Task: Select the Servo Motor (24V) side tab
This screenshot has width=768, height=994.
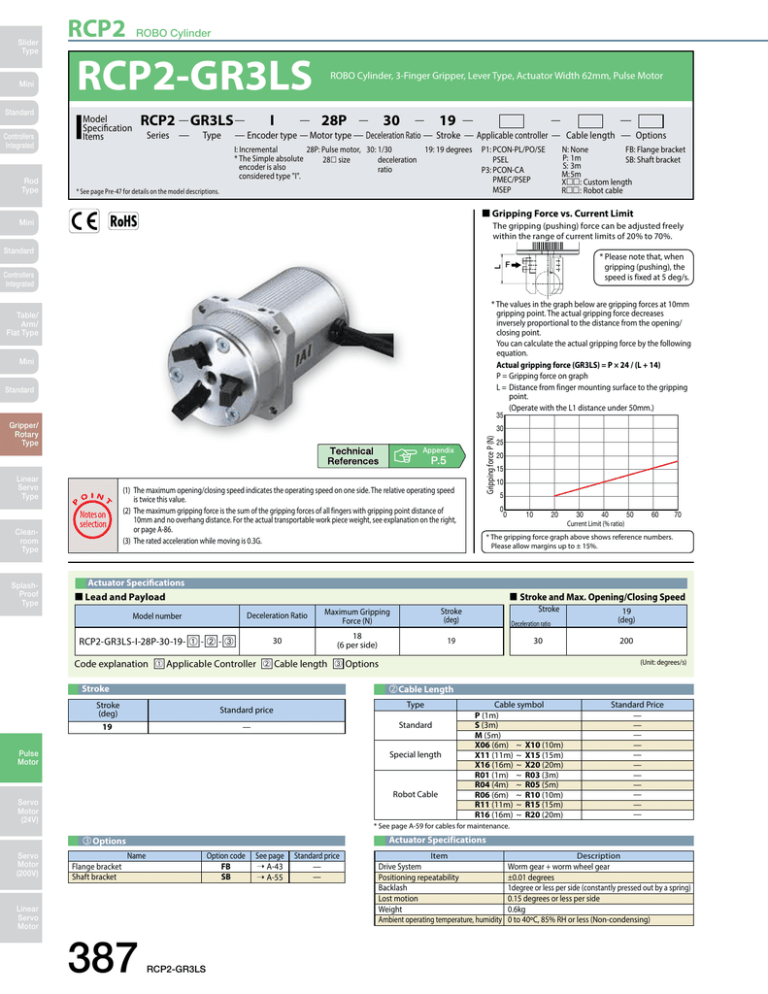Action: (21, 811)
